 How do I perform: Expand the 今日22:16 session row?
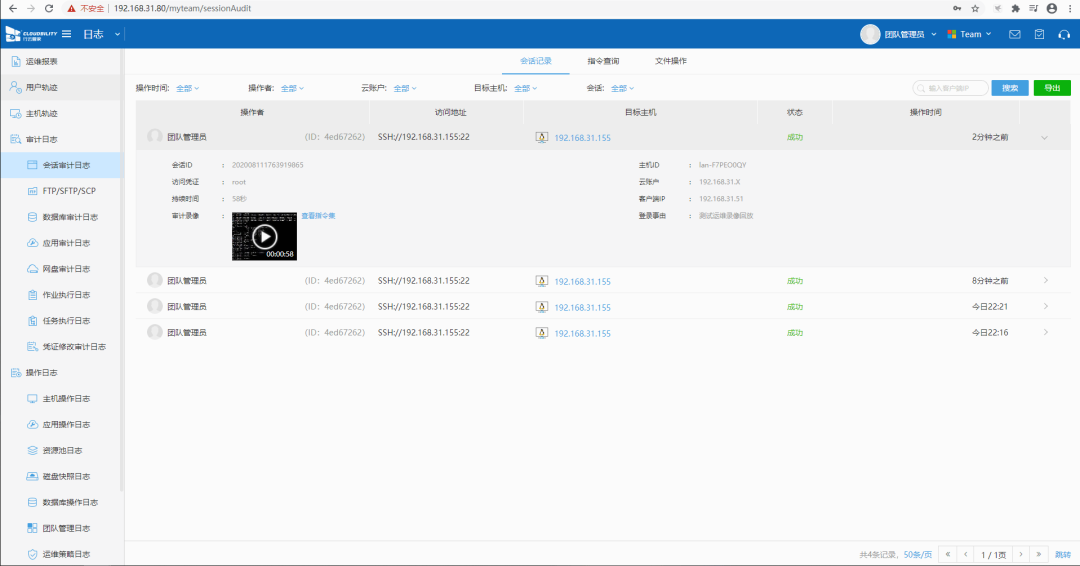point(1046,333)
